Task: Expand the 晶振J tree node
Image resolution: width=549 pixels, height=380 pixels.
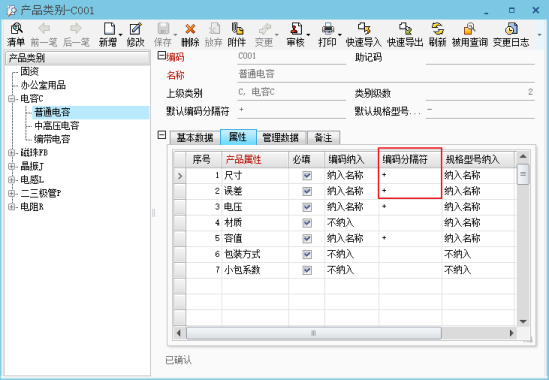Action: point(12,166)
